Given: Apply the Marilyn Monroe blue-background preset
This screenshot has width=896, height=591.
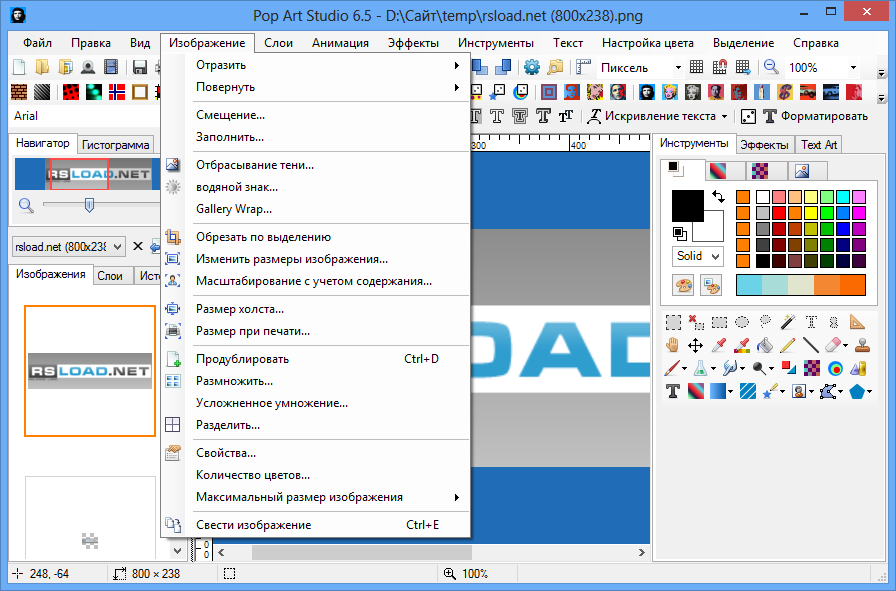Looking at the screenshot, I should click(669, 91).
